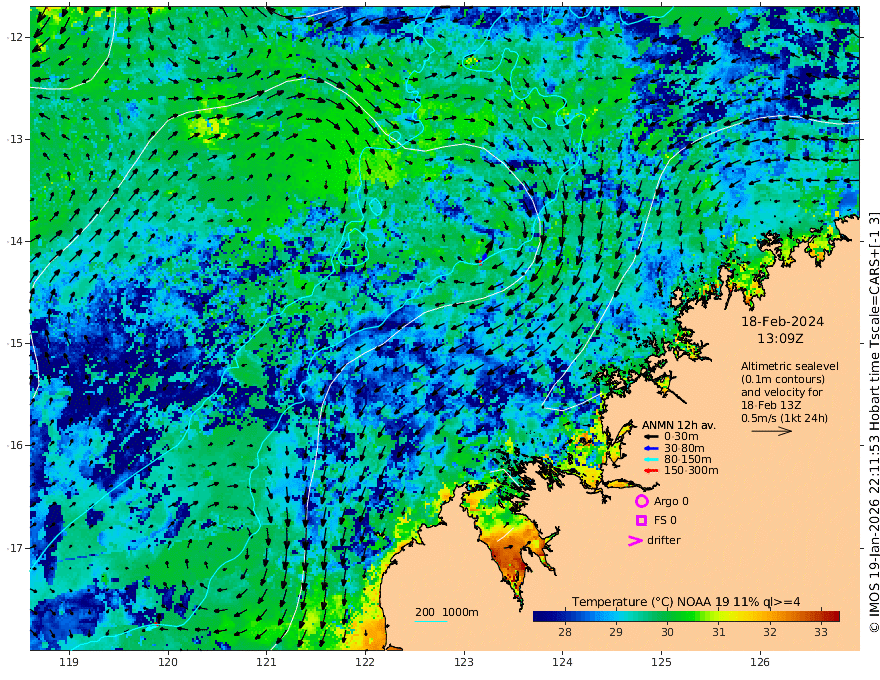Click the magenta Argo circle legend icon
This screenshot has height=680, width=880.
(x=641, y=501)
